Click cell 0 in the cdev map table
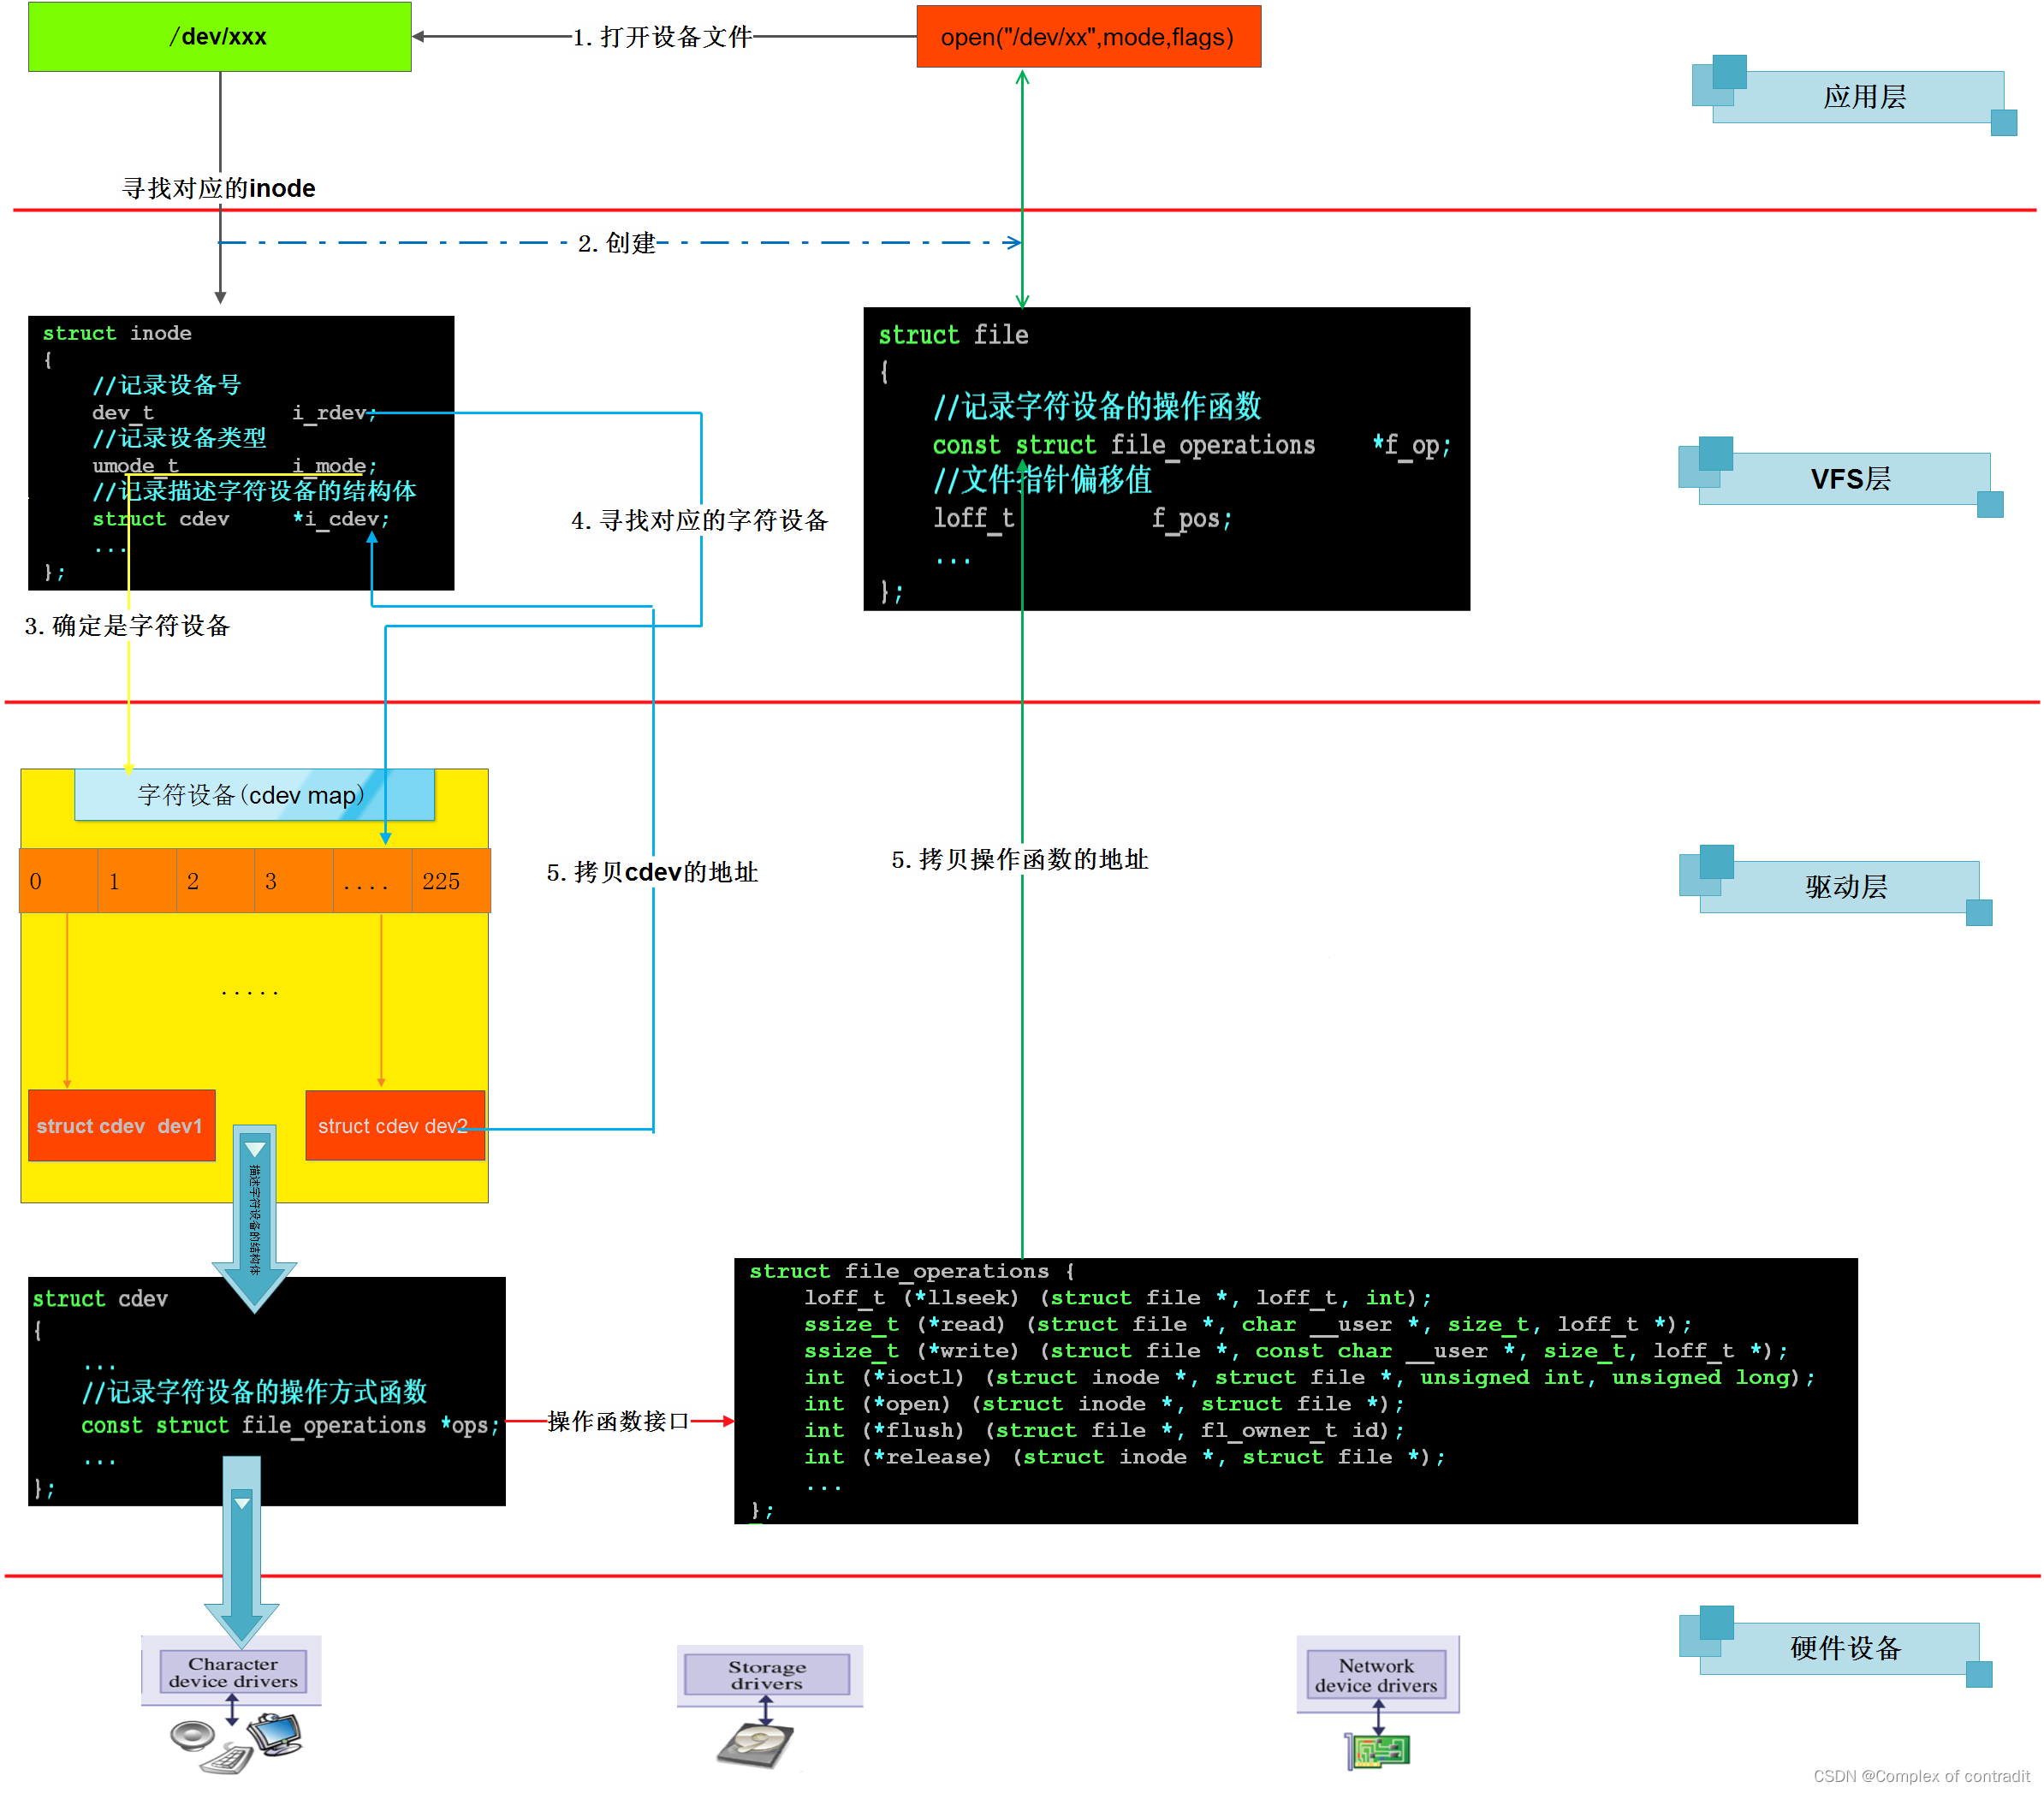This screenshot has height=1793, width=2044. coord(58,881)
